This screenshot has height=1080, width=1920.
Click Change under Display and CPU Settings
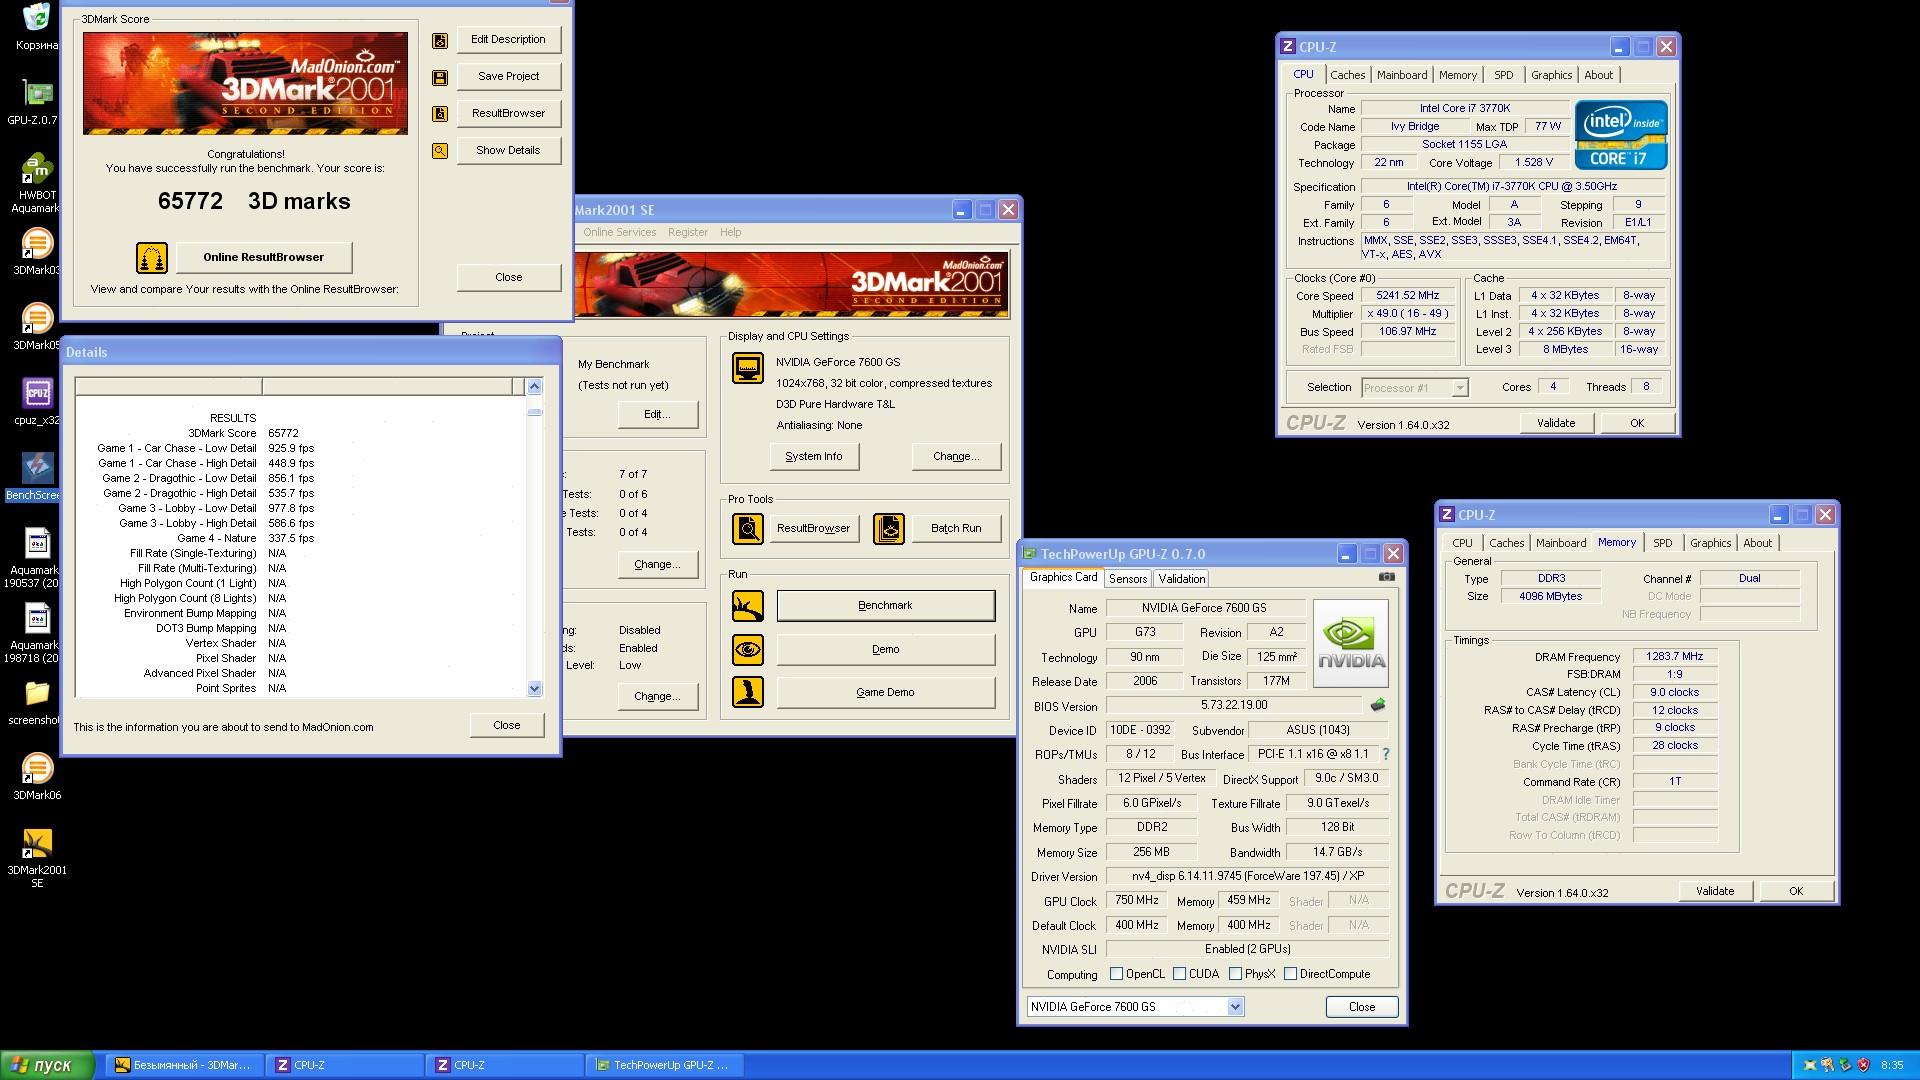coord(956,456)
